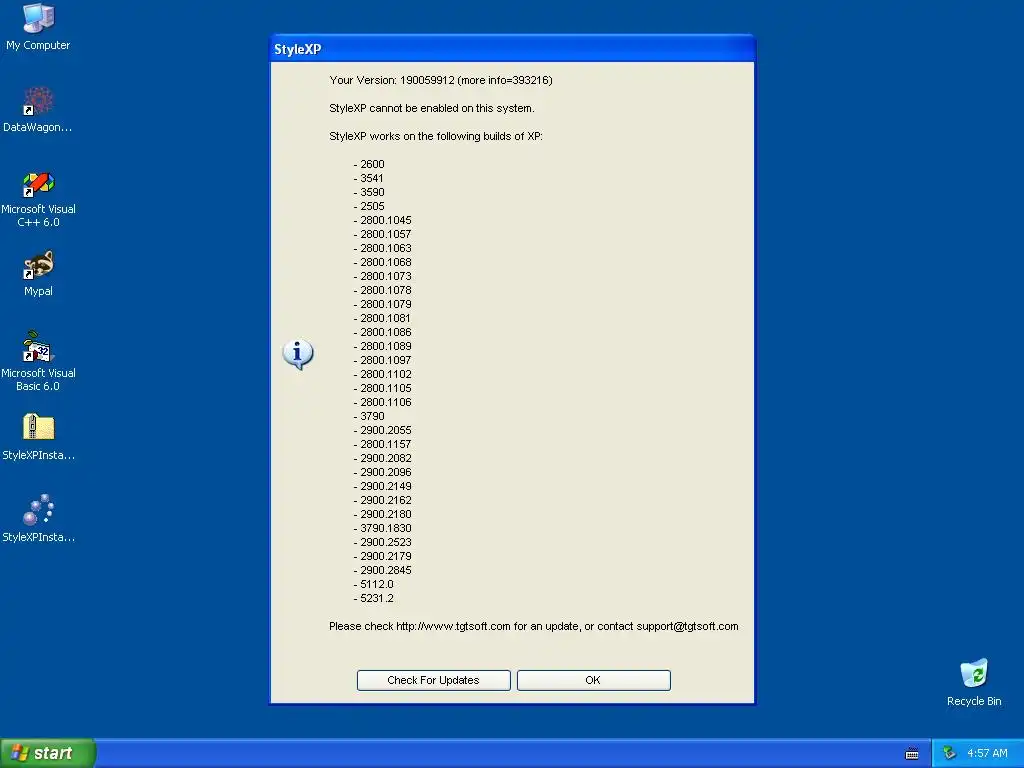Click build entry '- 2800.1086'

pos(383,332)
